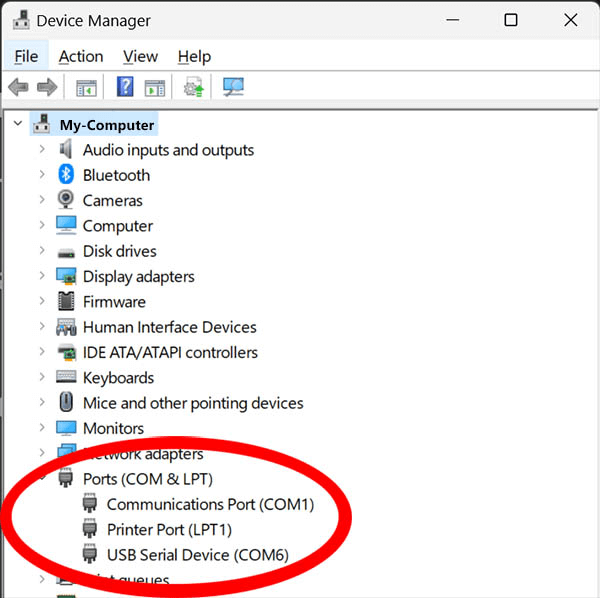Expand the Keyboards chevron
600x598 pixels.
42,377
